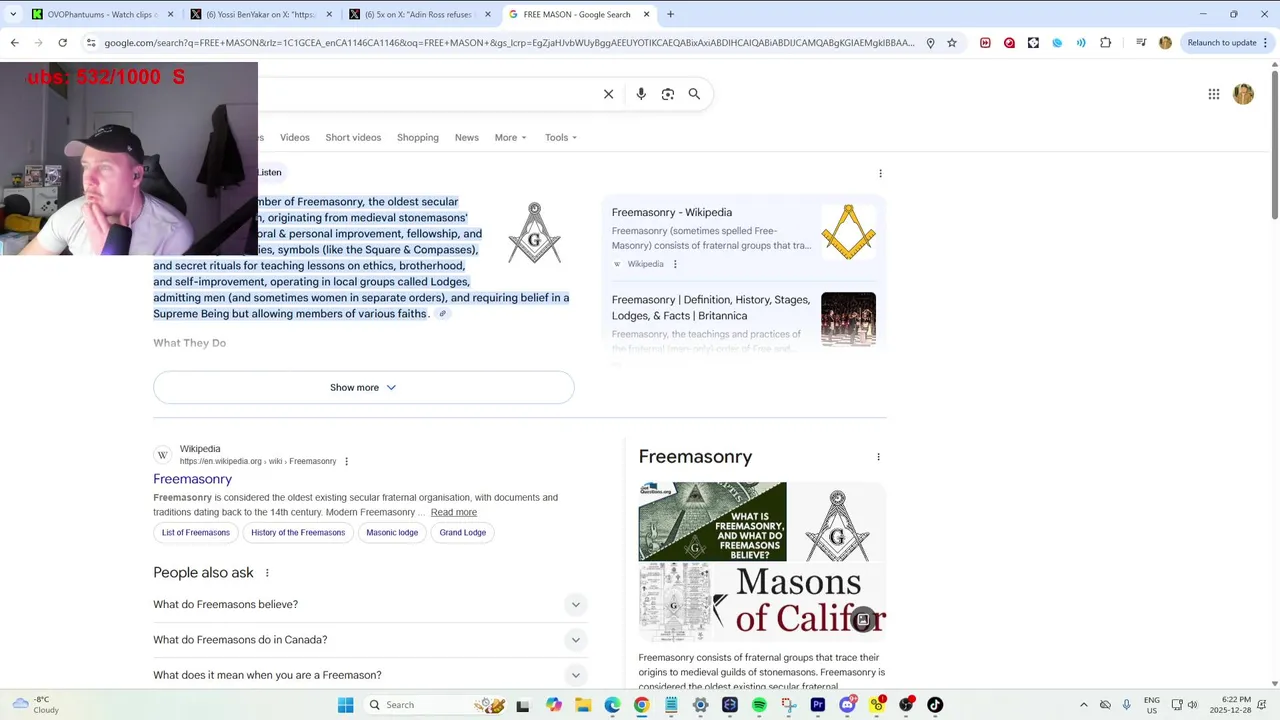The width and height of the screenshot is (1280, 720).
Task: Open Spotify from the taskbar
Action: click(759, 705)
